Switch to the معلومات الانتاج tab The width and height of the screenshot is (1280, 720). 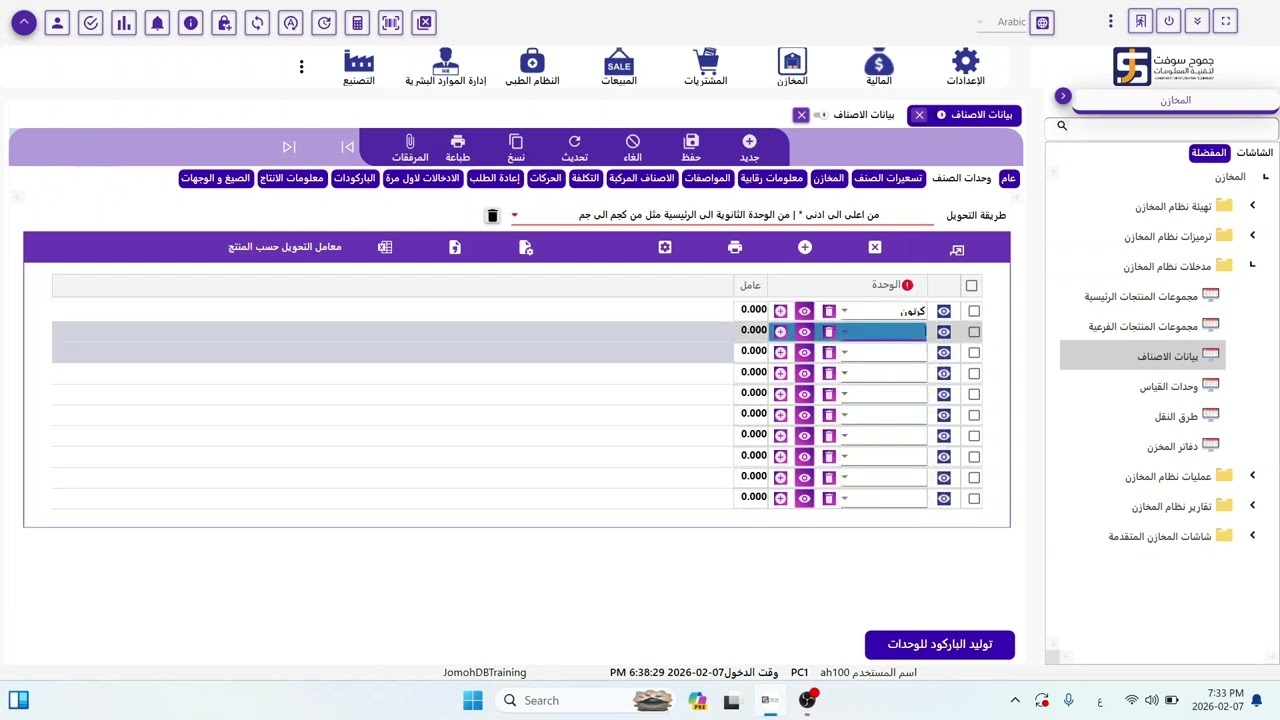tap(292, 178)
